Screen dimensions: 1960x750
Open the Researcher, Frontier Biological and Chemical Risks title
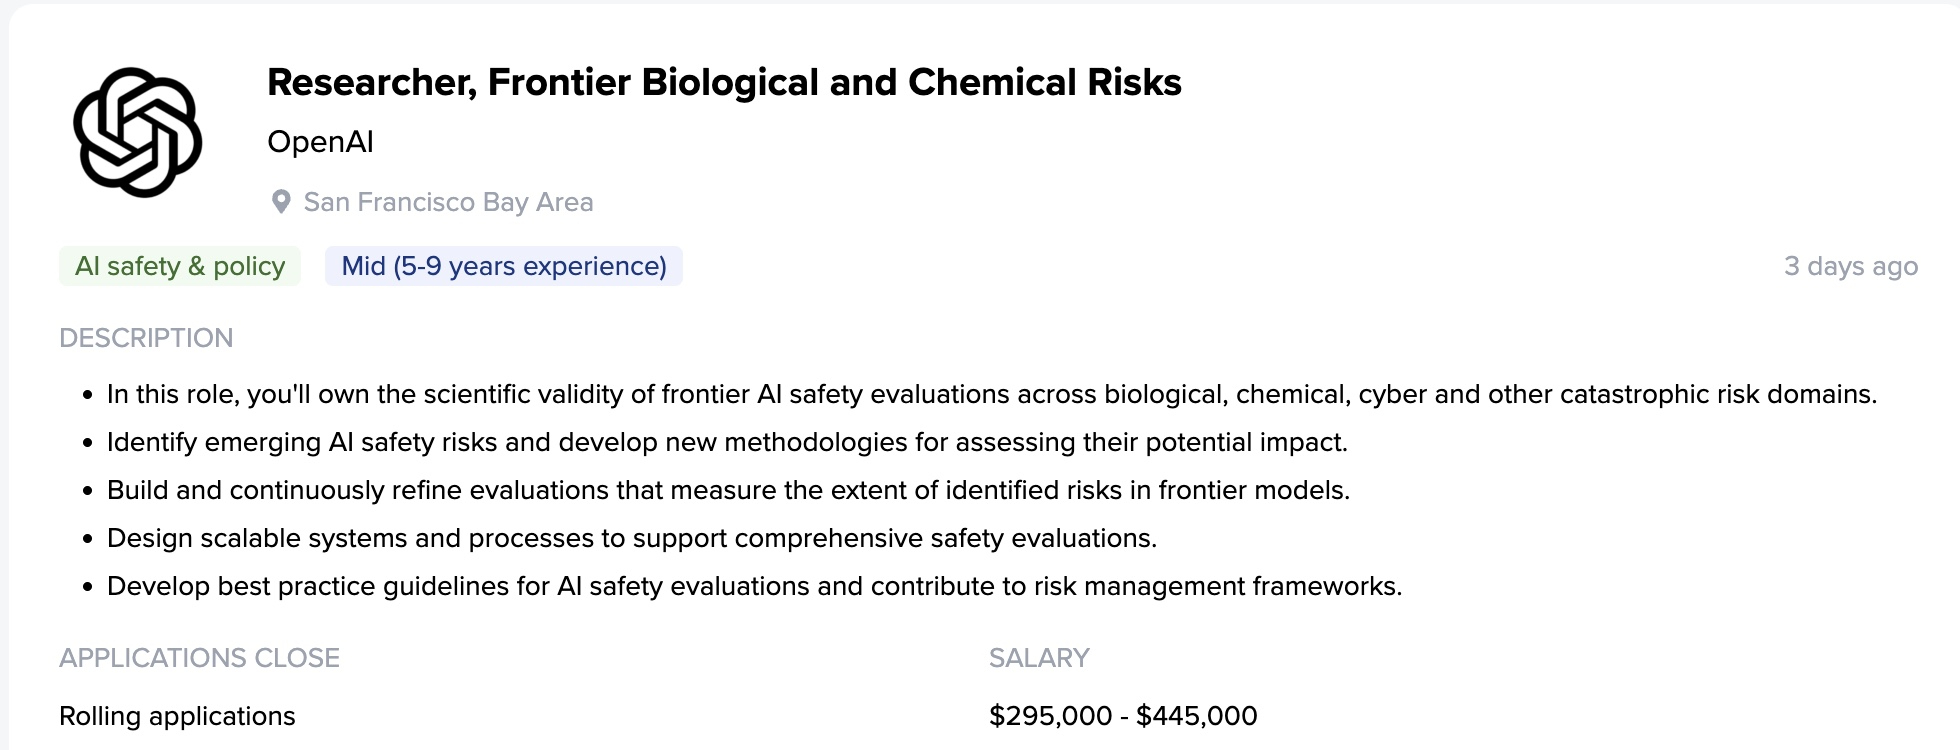(724, 82)
